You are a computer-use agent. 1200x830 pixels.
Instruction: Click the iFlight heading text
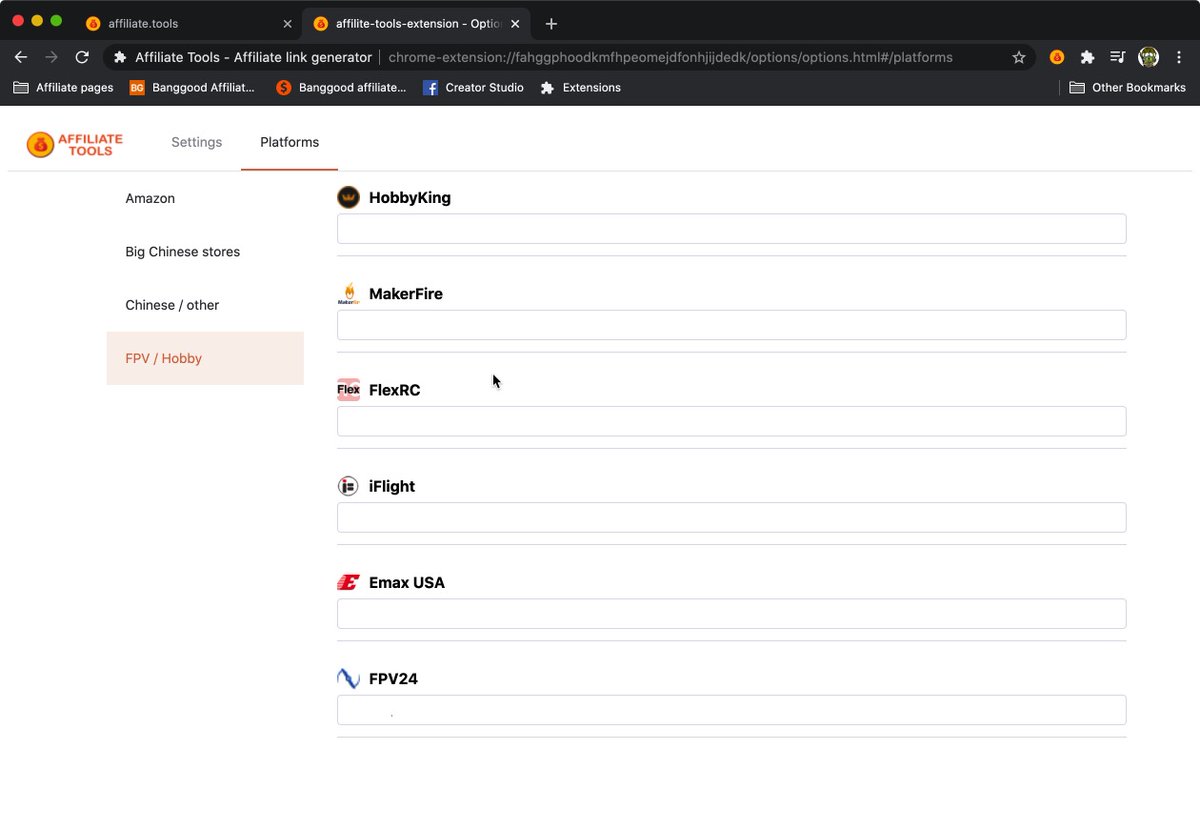pyautogui.click(x=392, y=486)
